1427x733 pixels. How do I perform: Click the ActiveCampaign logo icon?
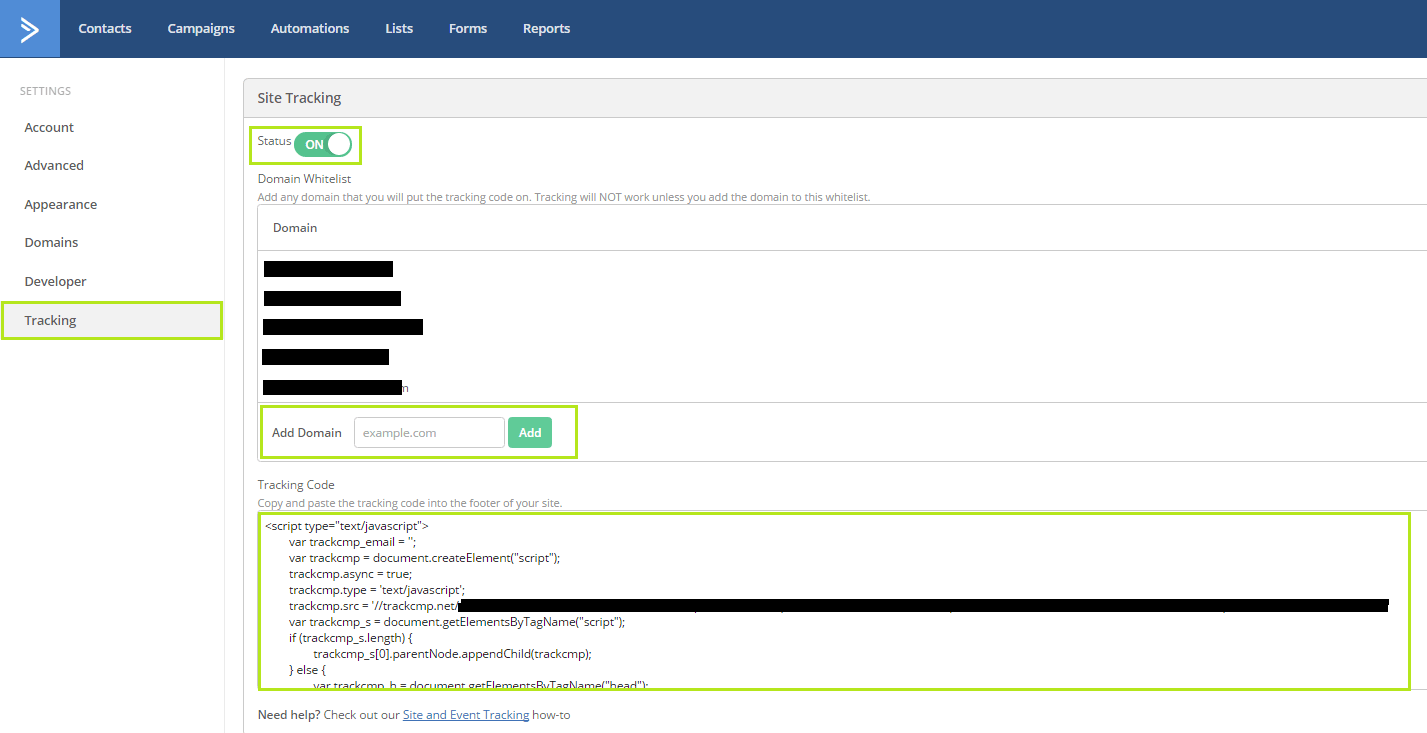30,29
